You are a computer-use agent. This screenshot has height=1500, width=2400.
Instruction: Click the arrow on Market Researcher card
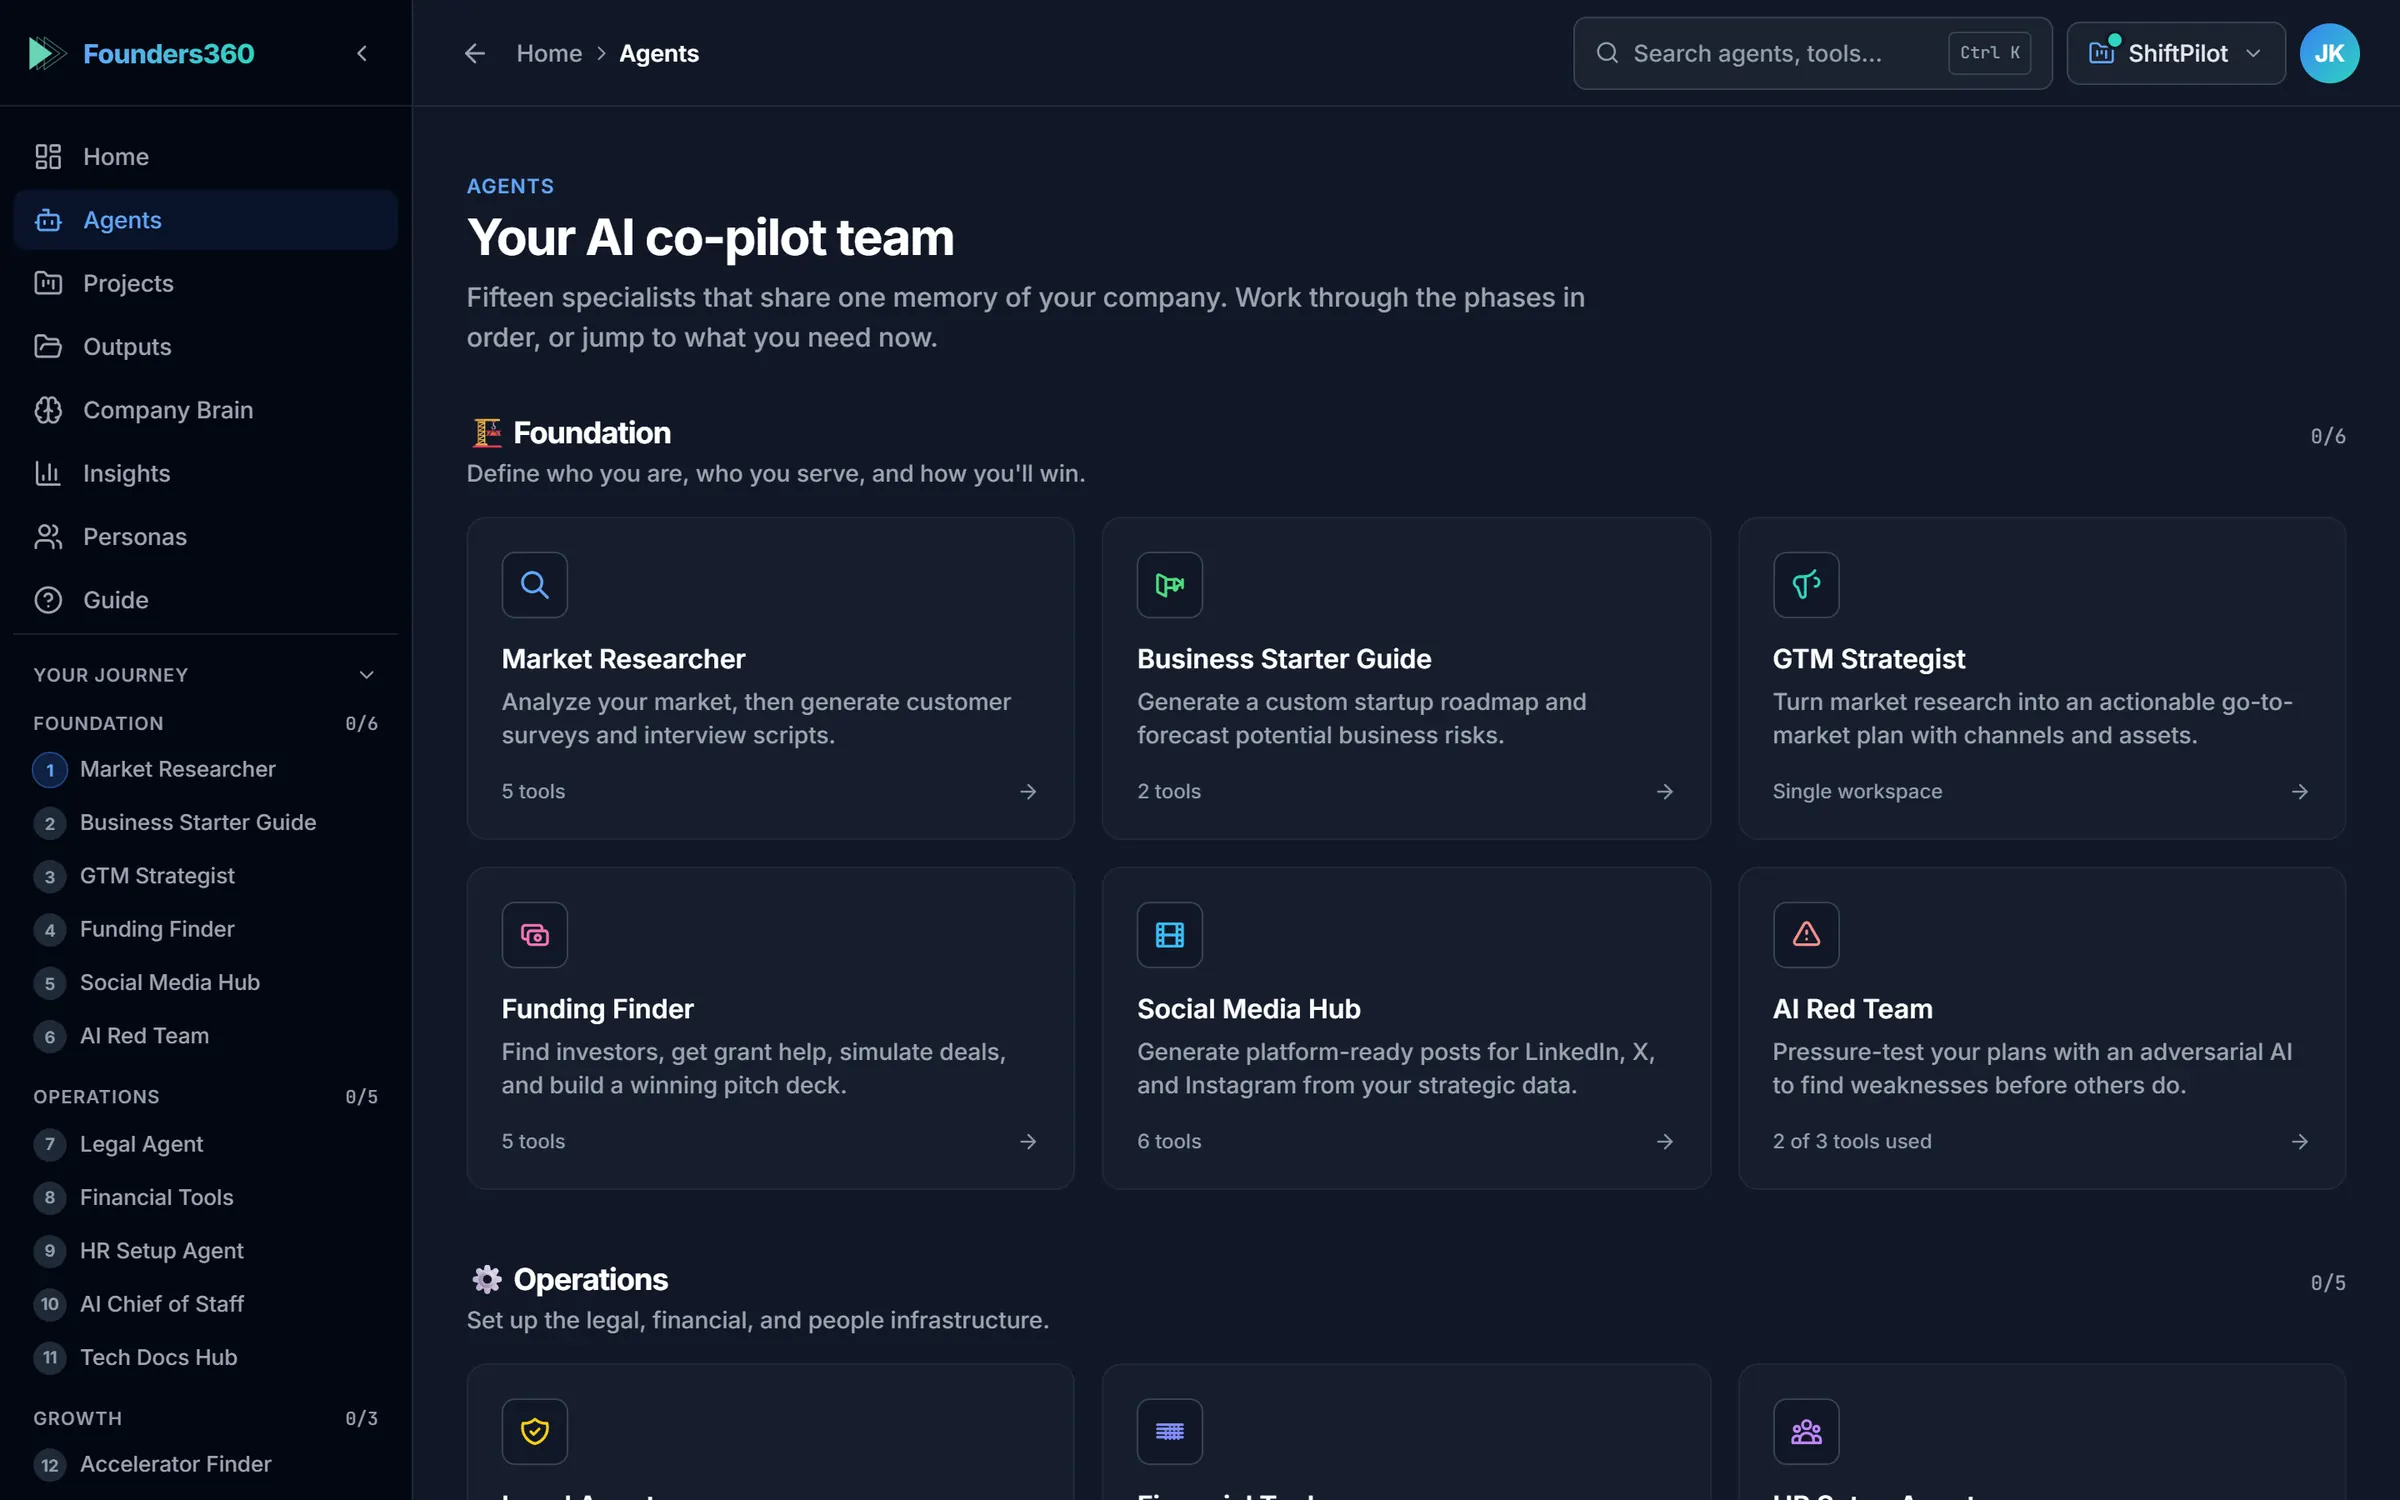pos(1028,791)
